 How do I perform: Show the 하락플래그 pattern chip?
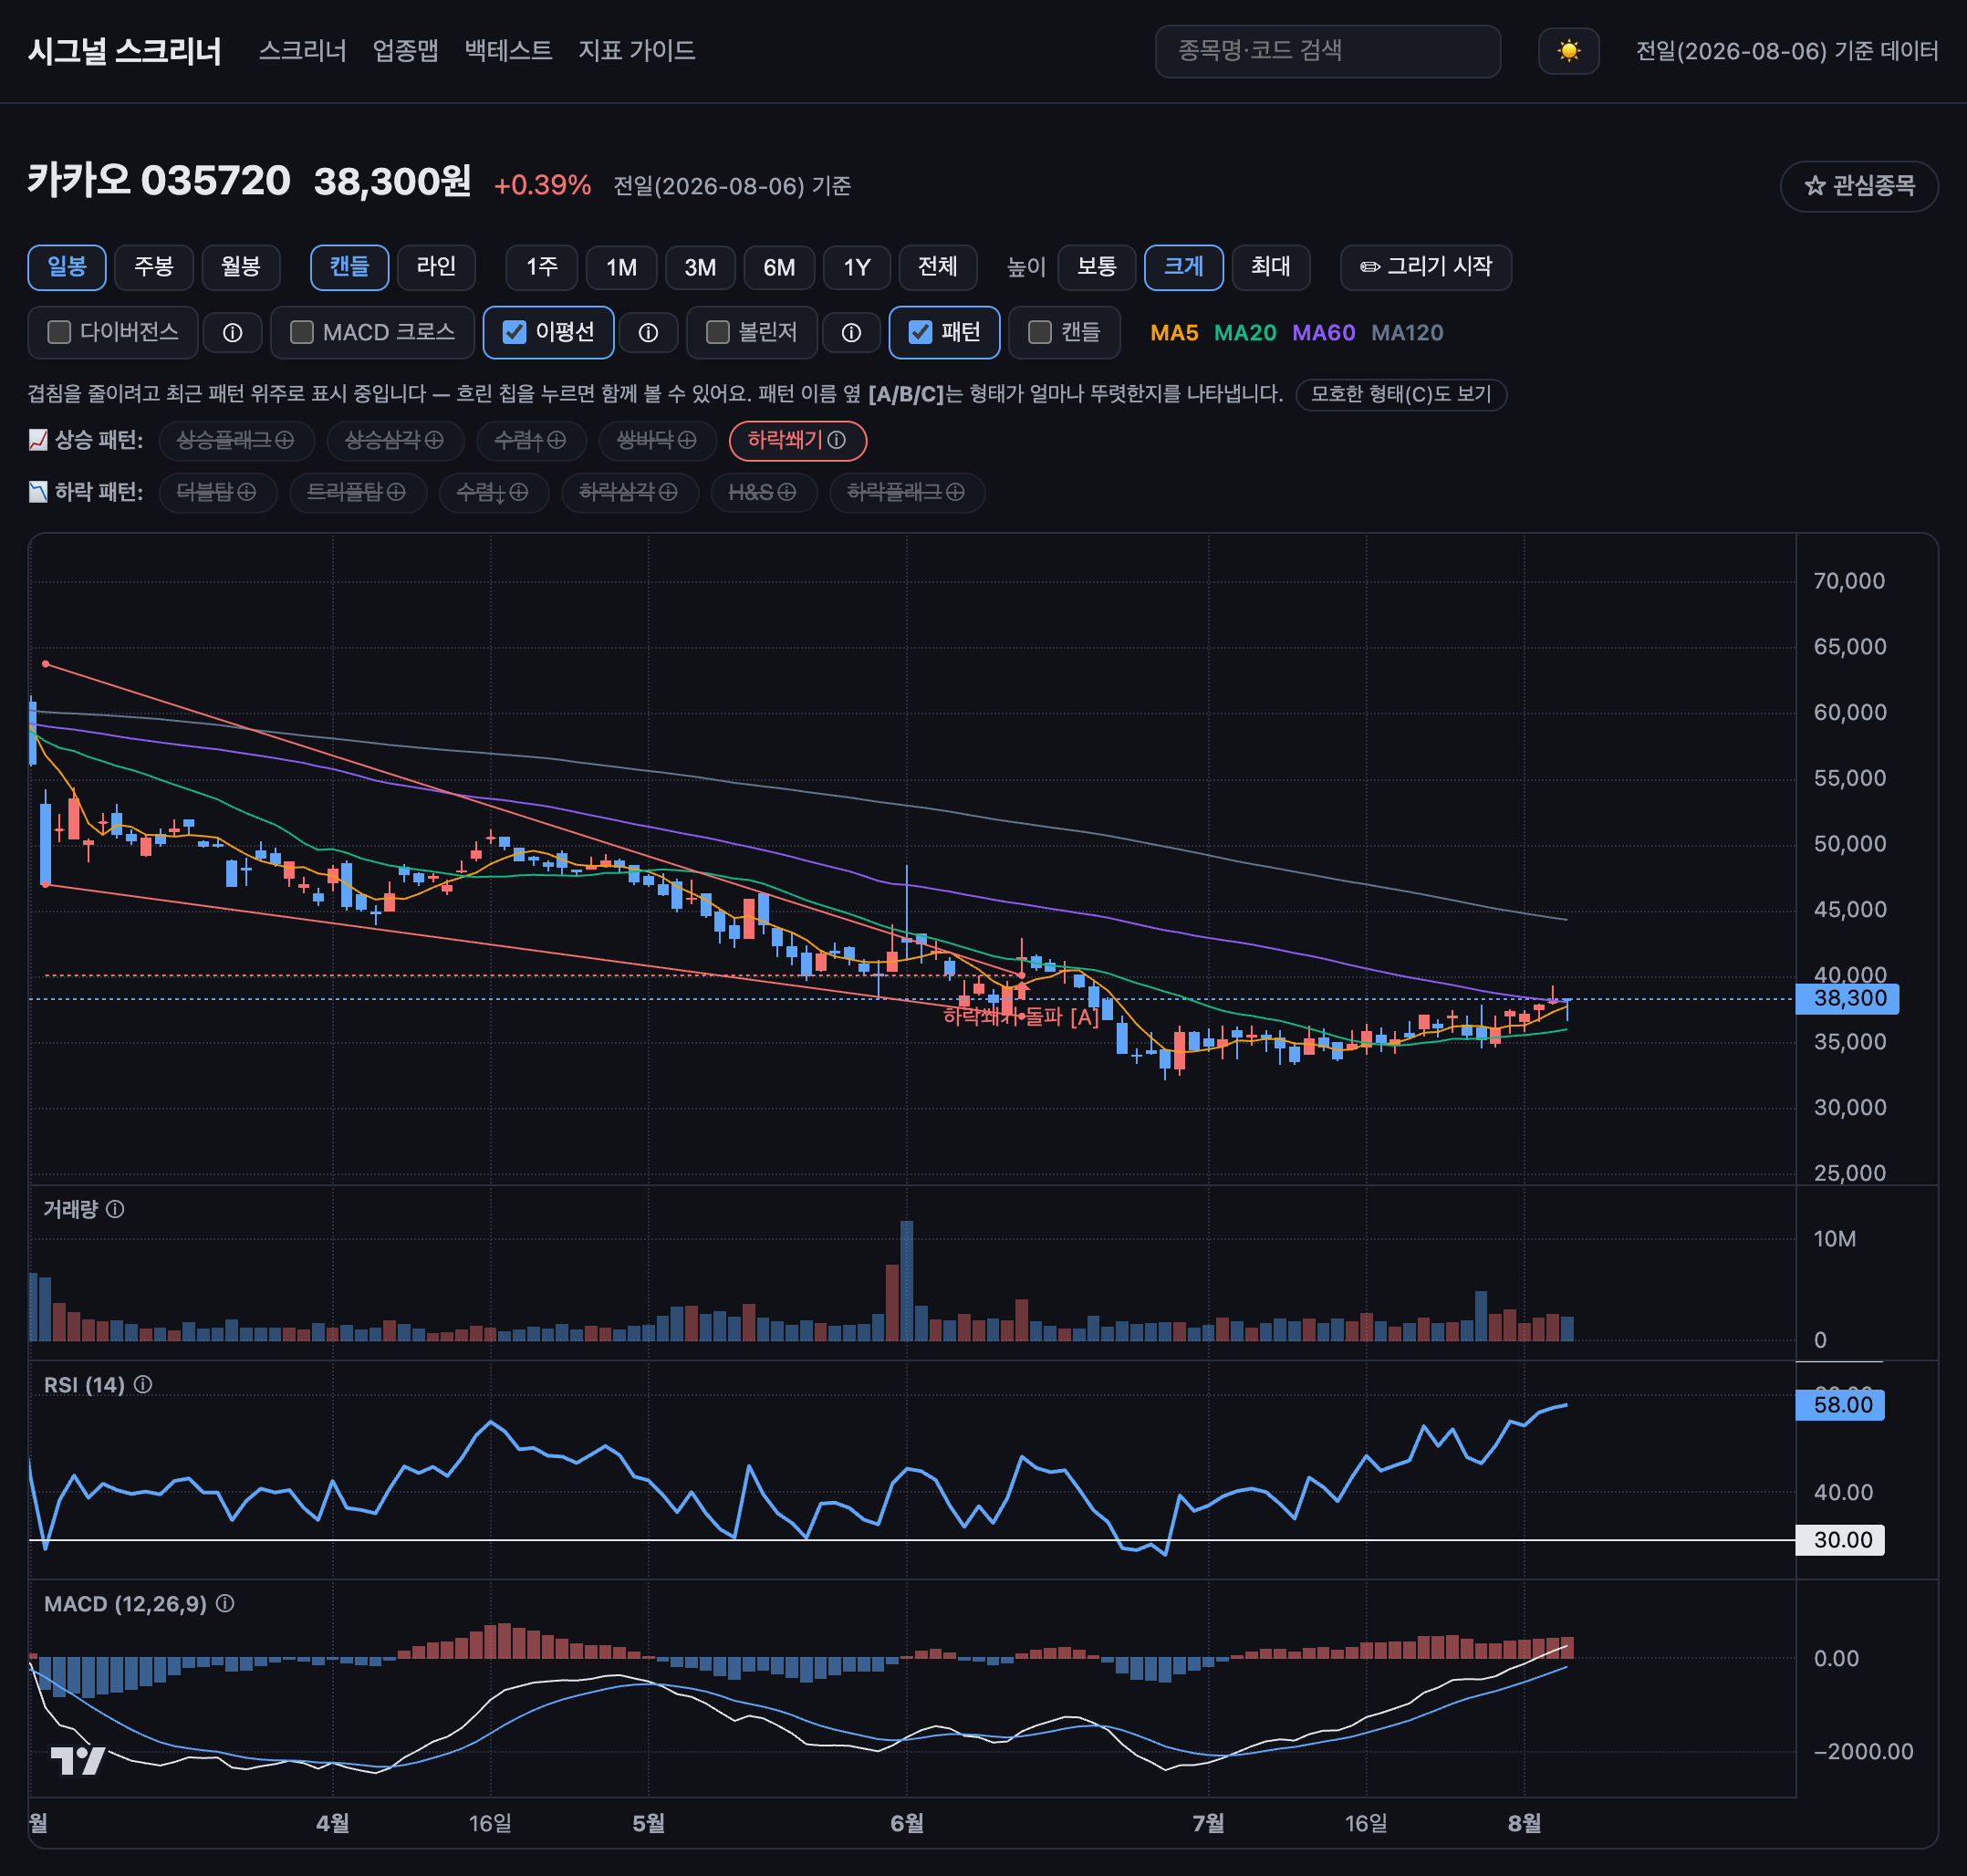906,492
